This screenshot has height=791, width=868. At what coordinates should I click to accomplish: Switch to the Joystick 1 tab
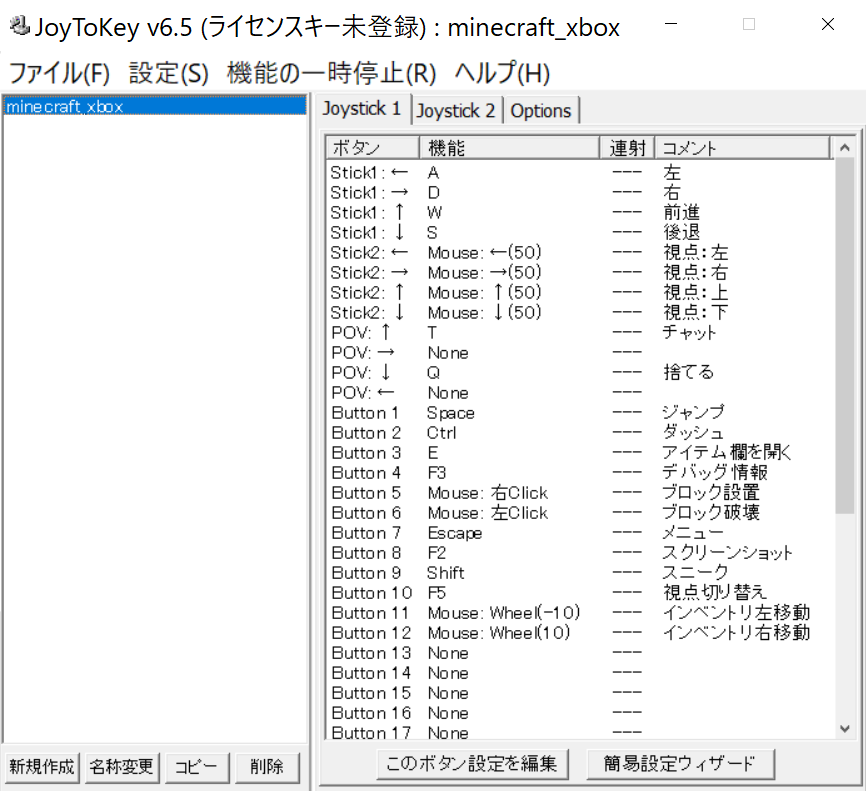(x=361, y=108)
